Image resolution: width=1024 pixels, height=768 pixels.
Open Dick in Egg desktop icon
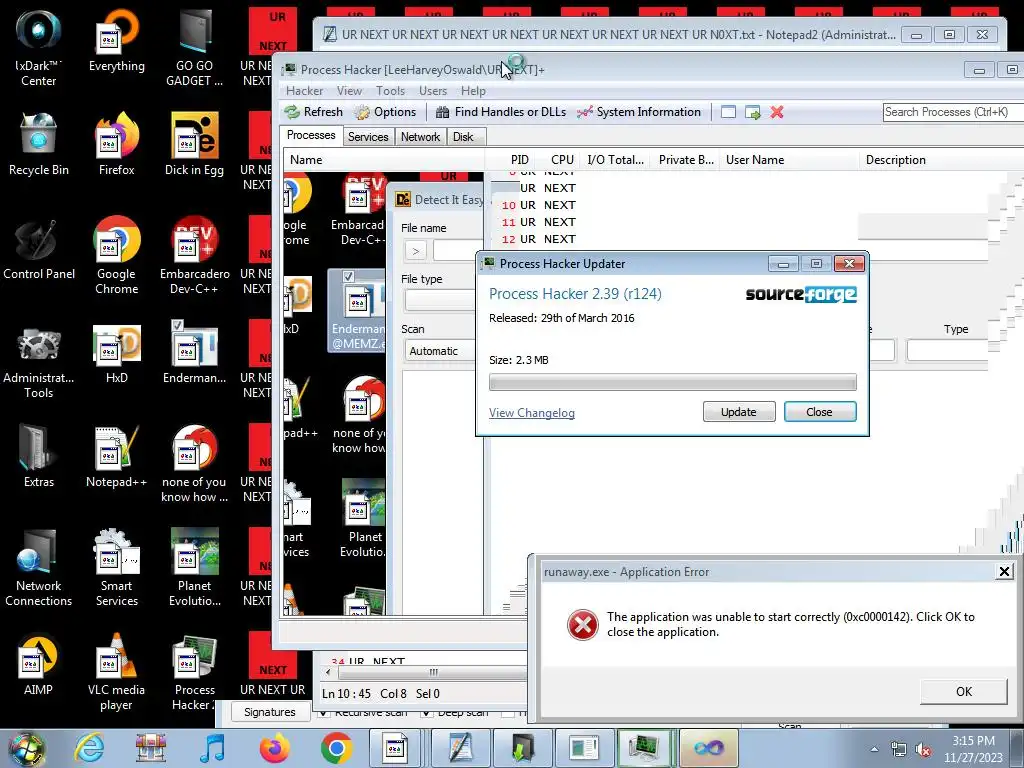coord(194,145)
